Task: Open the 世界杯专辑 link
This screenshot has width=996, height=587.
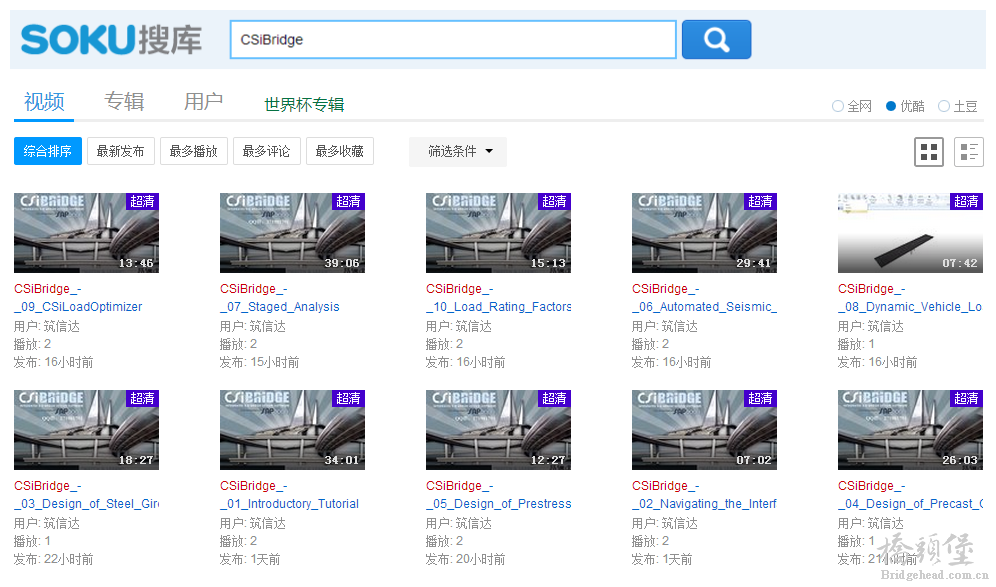Action: click(304, 104)
